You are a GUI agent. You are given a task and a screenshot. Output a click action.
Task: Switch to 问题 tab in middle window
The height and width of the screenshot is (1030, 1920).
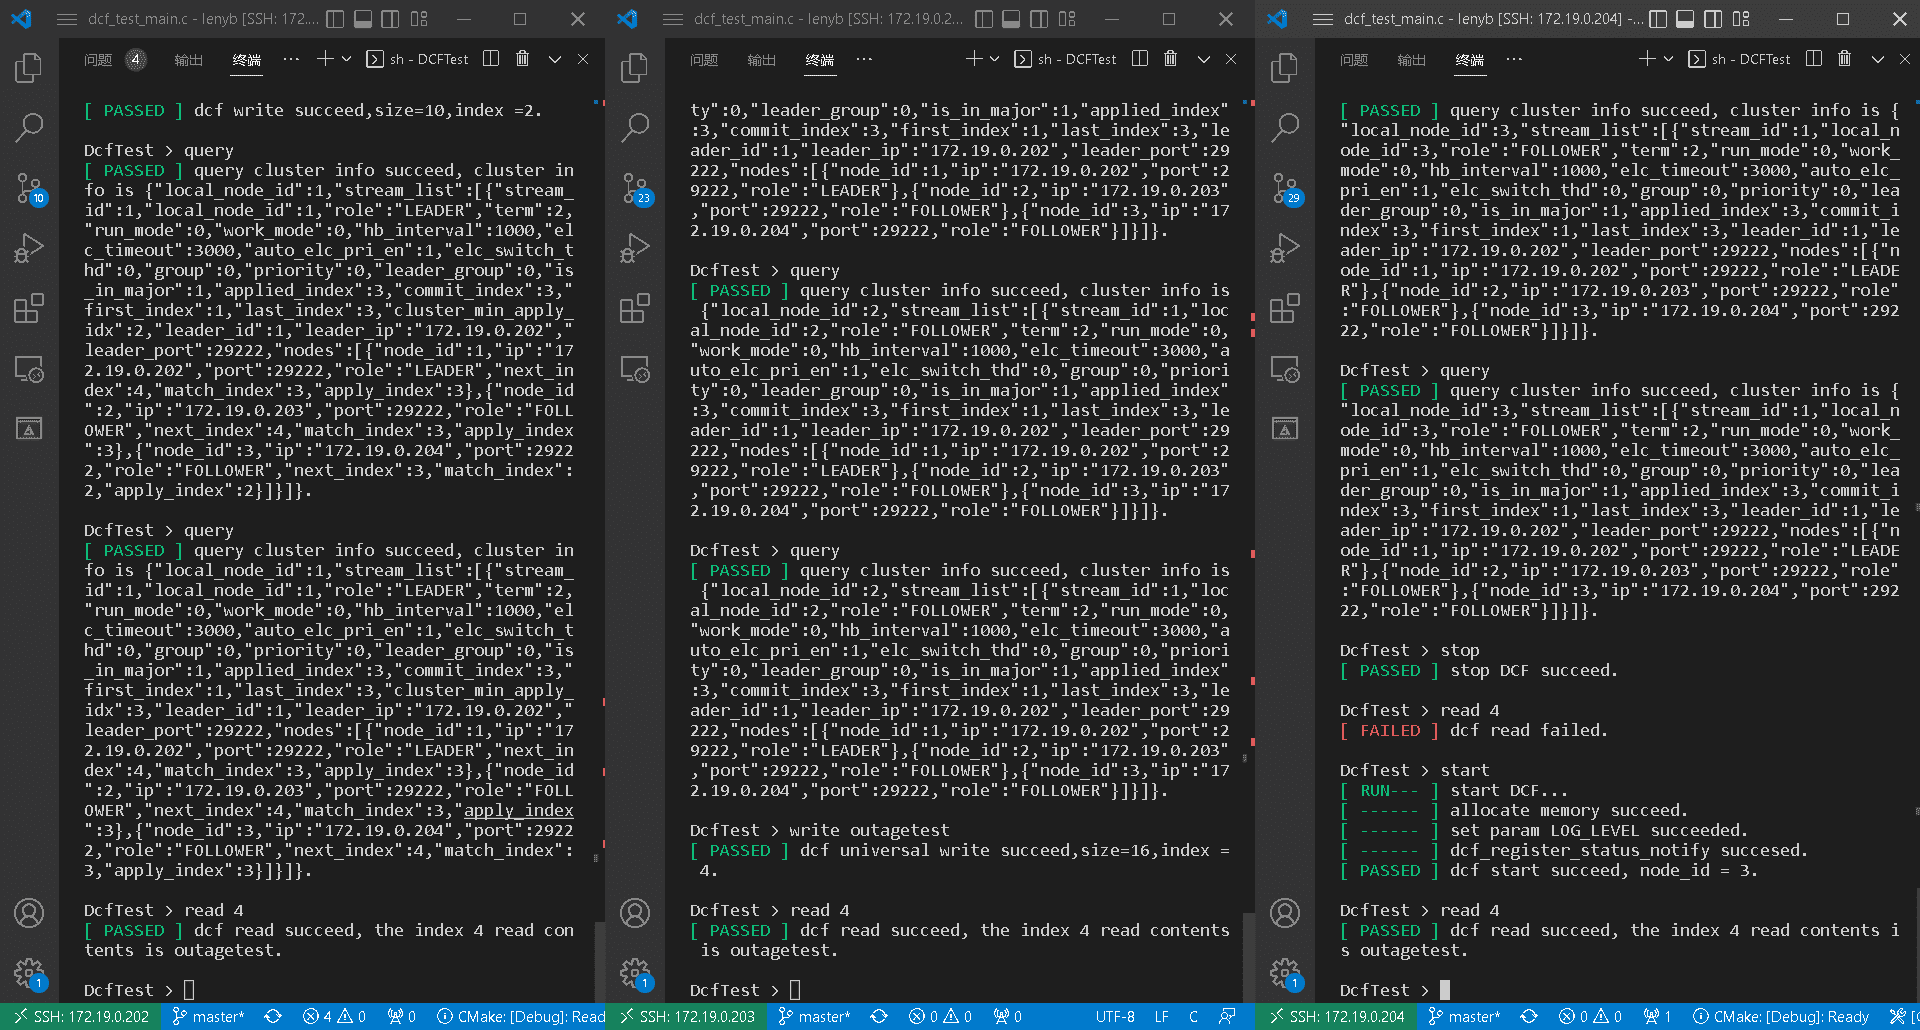point(704,60)
